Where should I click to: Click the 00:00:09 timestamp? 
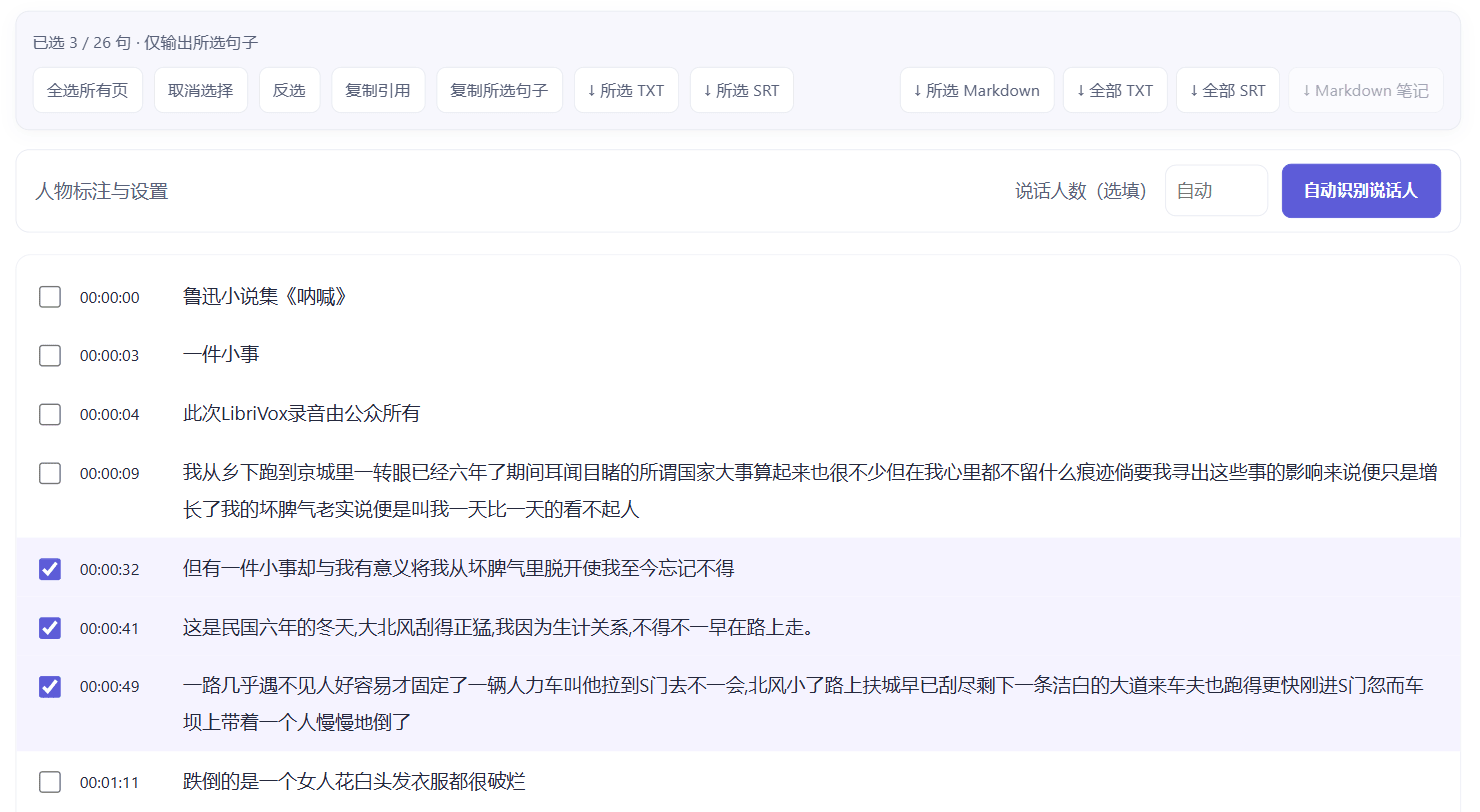click(x=110, y=473)
